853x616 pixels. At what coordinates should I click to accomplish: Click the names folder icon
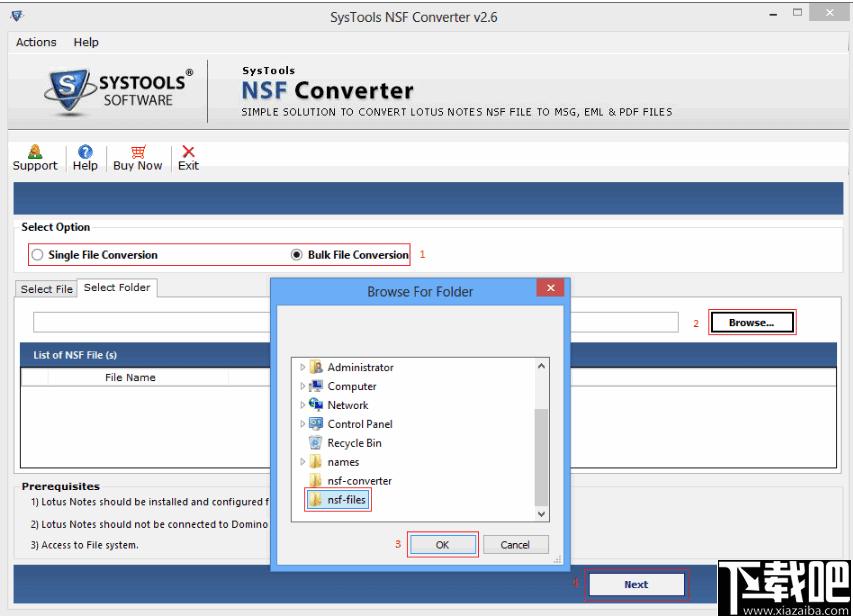316,462
